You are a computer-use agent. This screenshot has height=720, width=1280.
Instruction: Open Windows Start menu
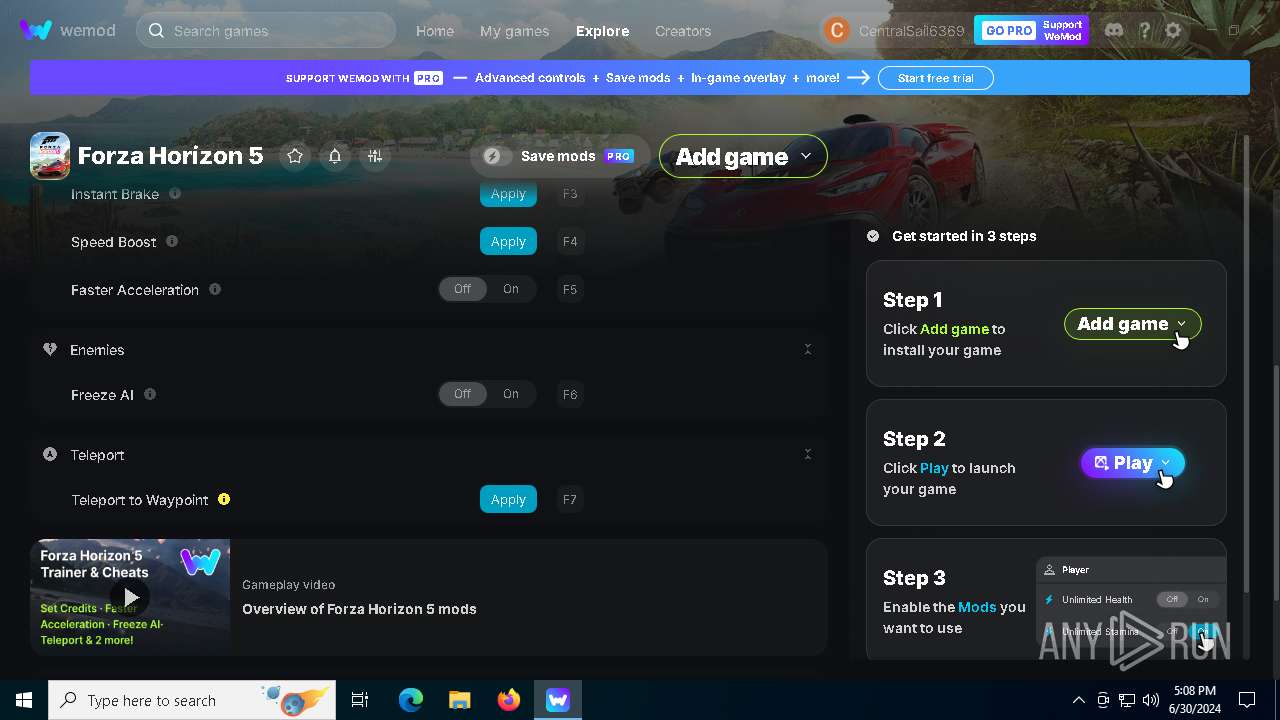coord(24,700)
